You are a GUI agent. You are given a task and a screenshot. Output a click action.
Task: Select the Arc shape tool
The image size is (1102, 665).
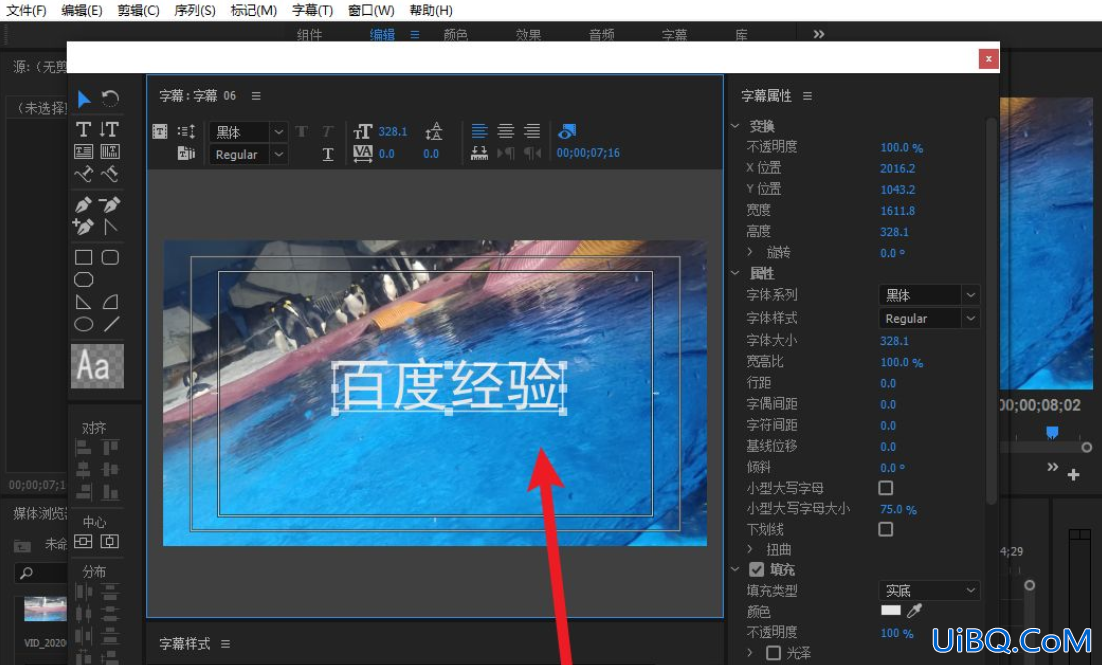click(110, 302)
